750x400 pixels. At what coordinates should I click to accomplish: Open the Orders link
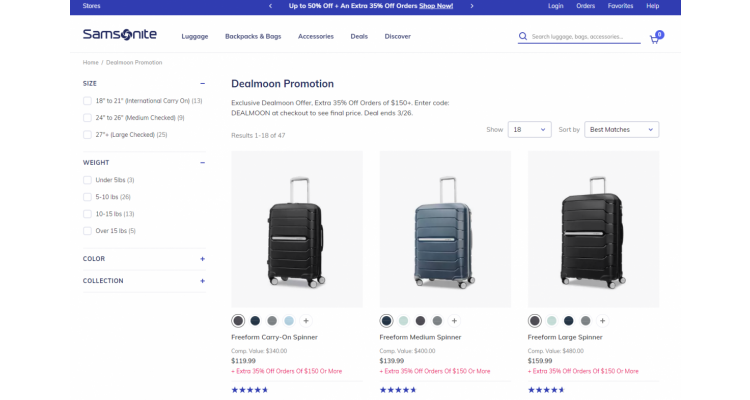pos(585,6)
